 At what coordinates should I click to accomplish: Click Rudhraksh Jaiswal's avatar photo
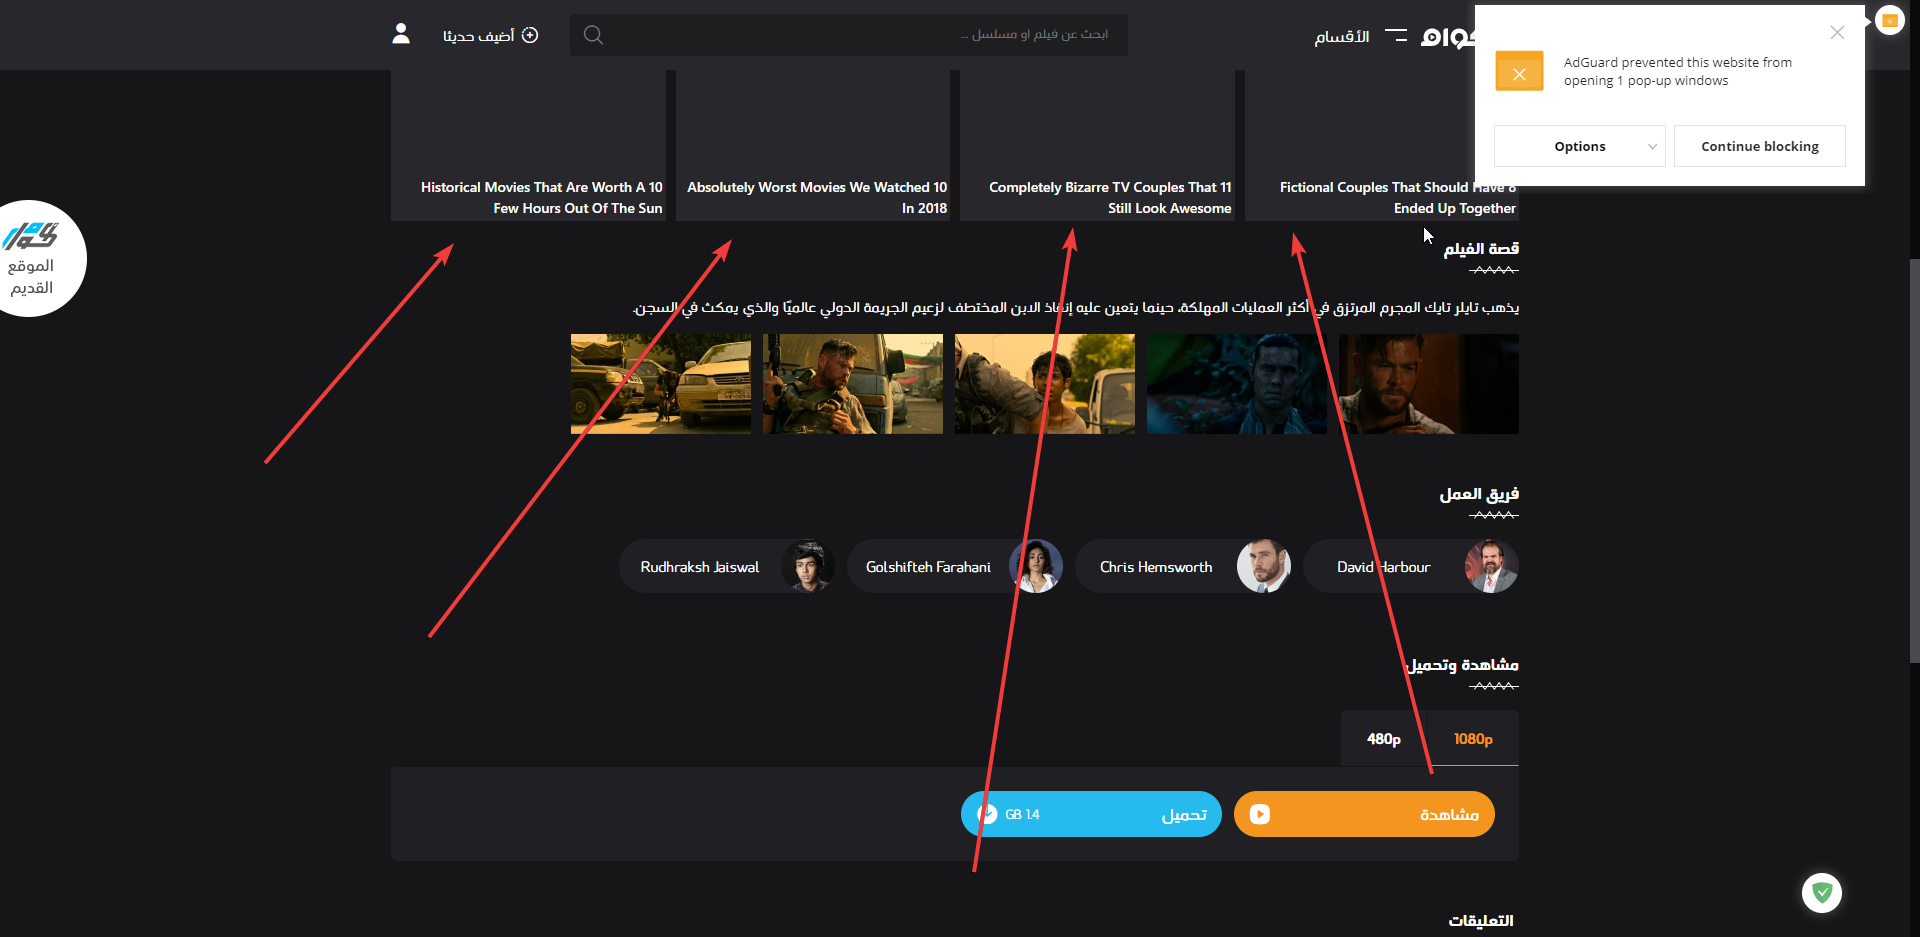(x=807, y=566)
